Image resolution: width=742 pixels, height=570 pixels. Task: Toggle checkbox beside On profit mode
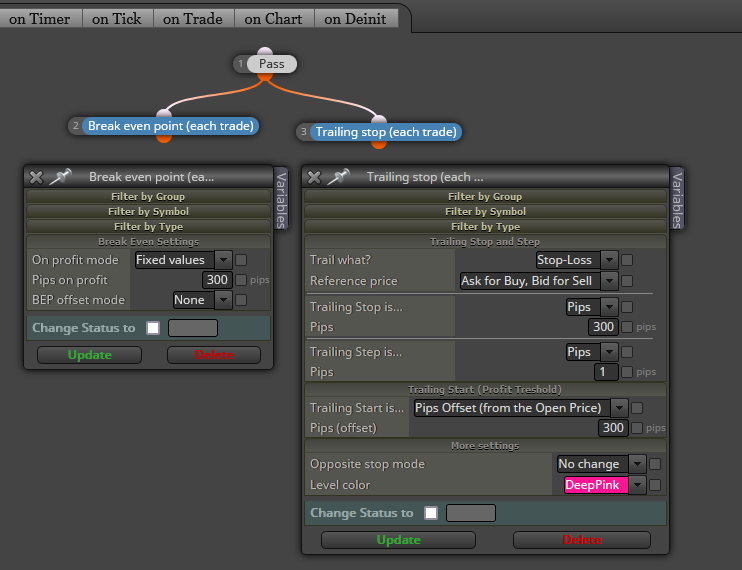click(x=241, y=260)
